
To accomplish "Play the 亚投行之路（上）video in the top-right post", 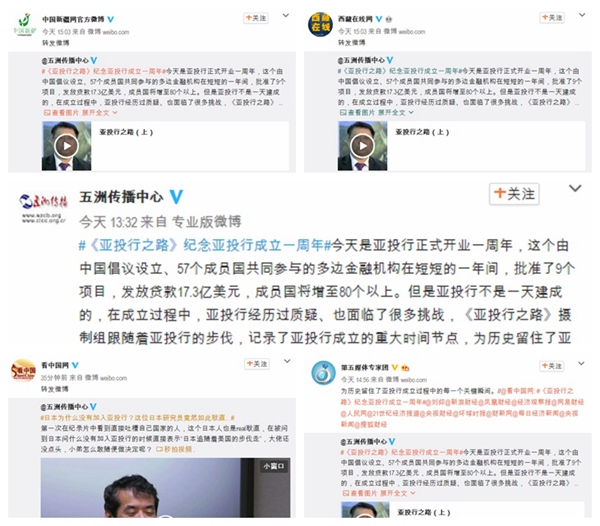I will (x=362, y=146).
